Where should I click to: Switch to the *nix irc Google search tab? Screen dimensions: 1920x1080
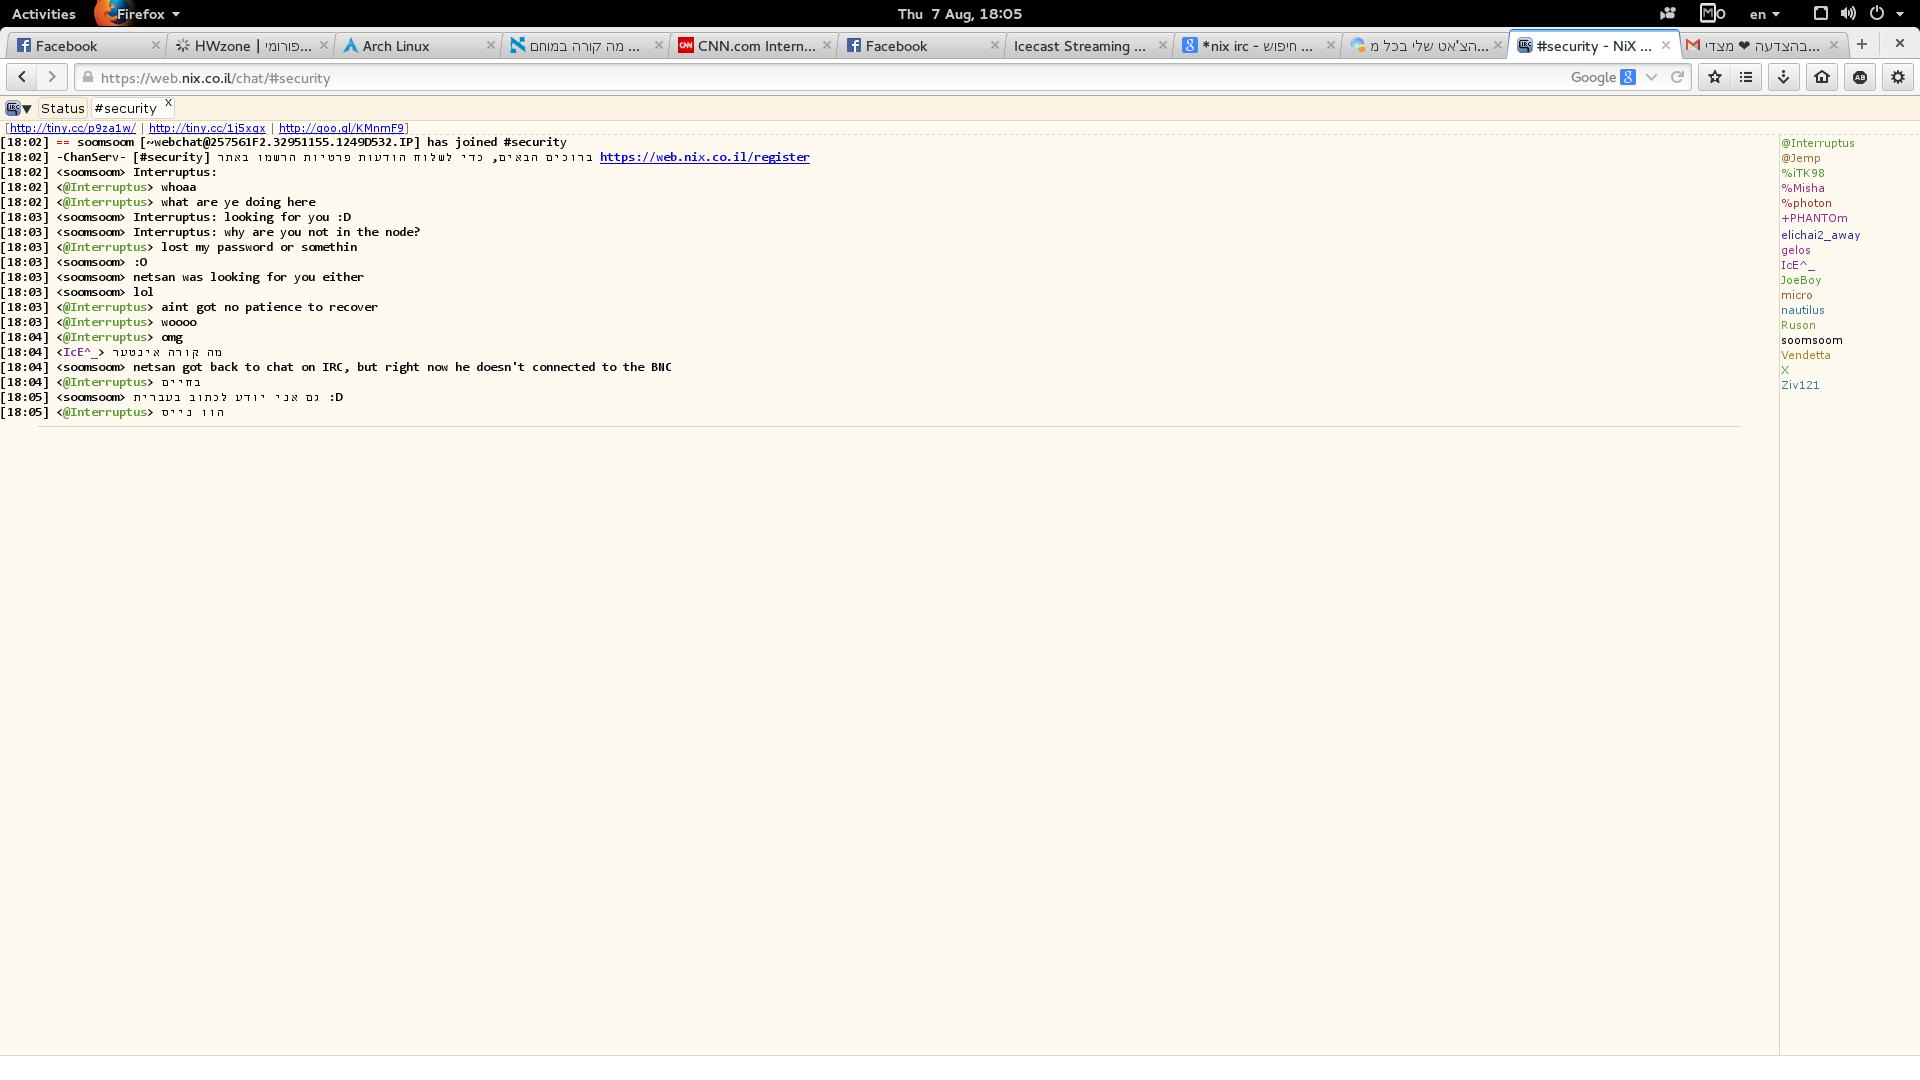(x=1258, y=45)
